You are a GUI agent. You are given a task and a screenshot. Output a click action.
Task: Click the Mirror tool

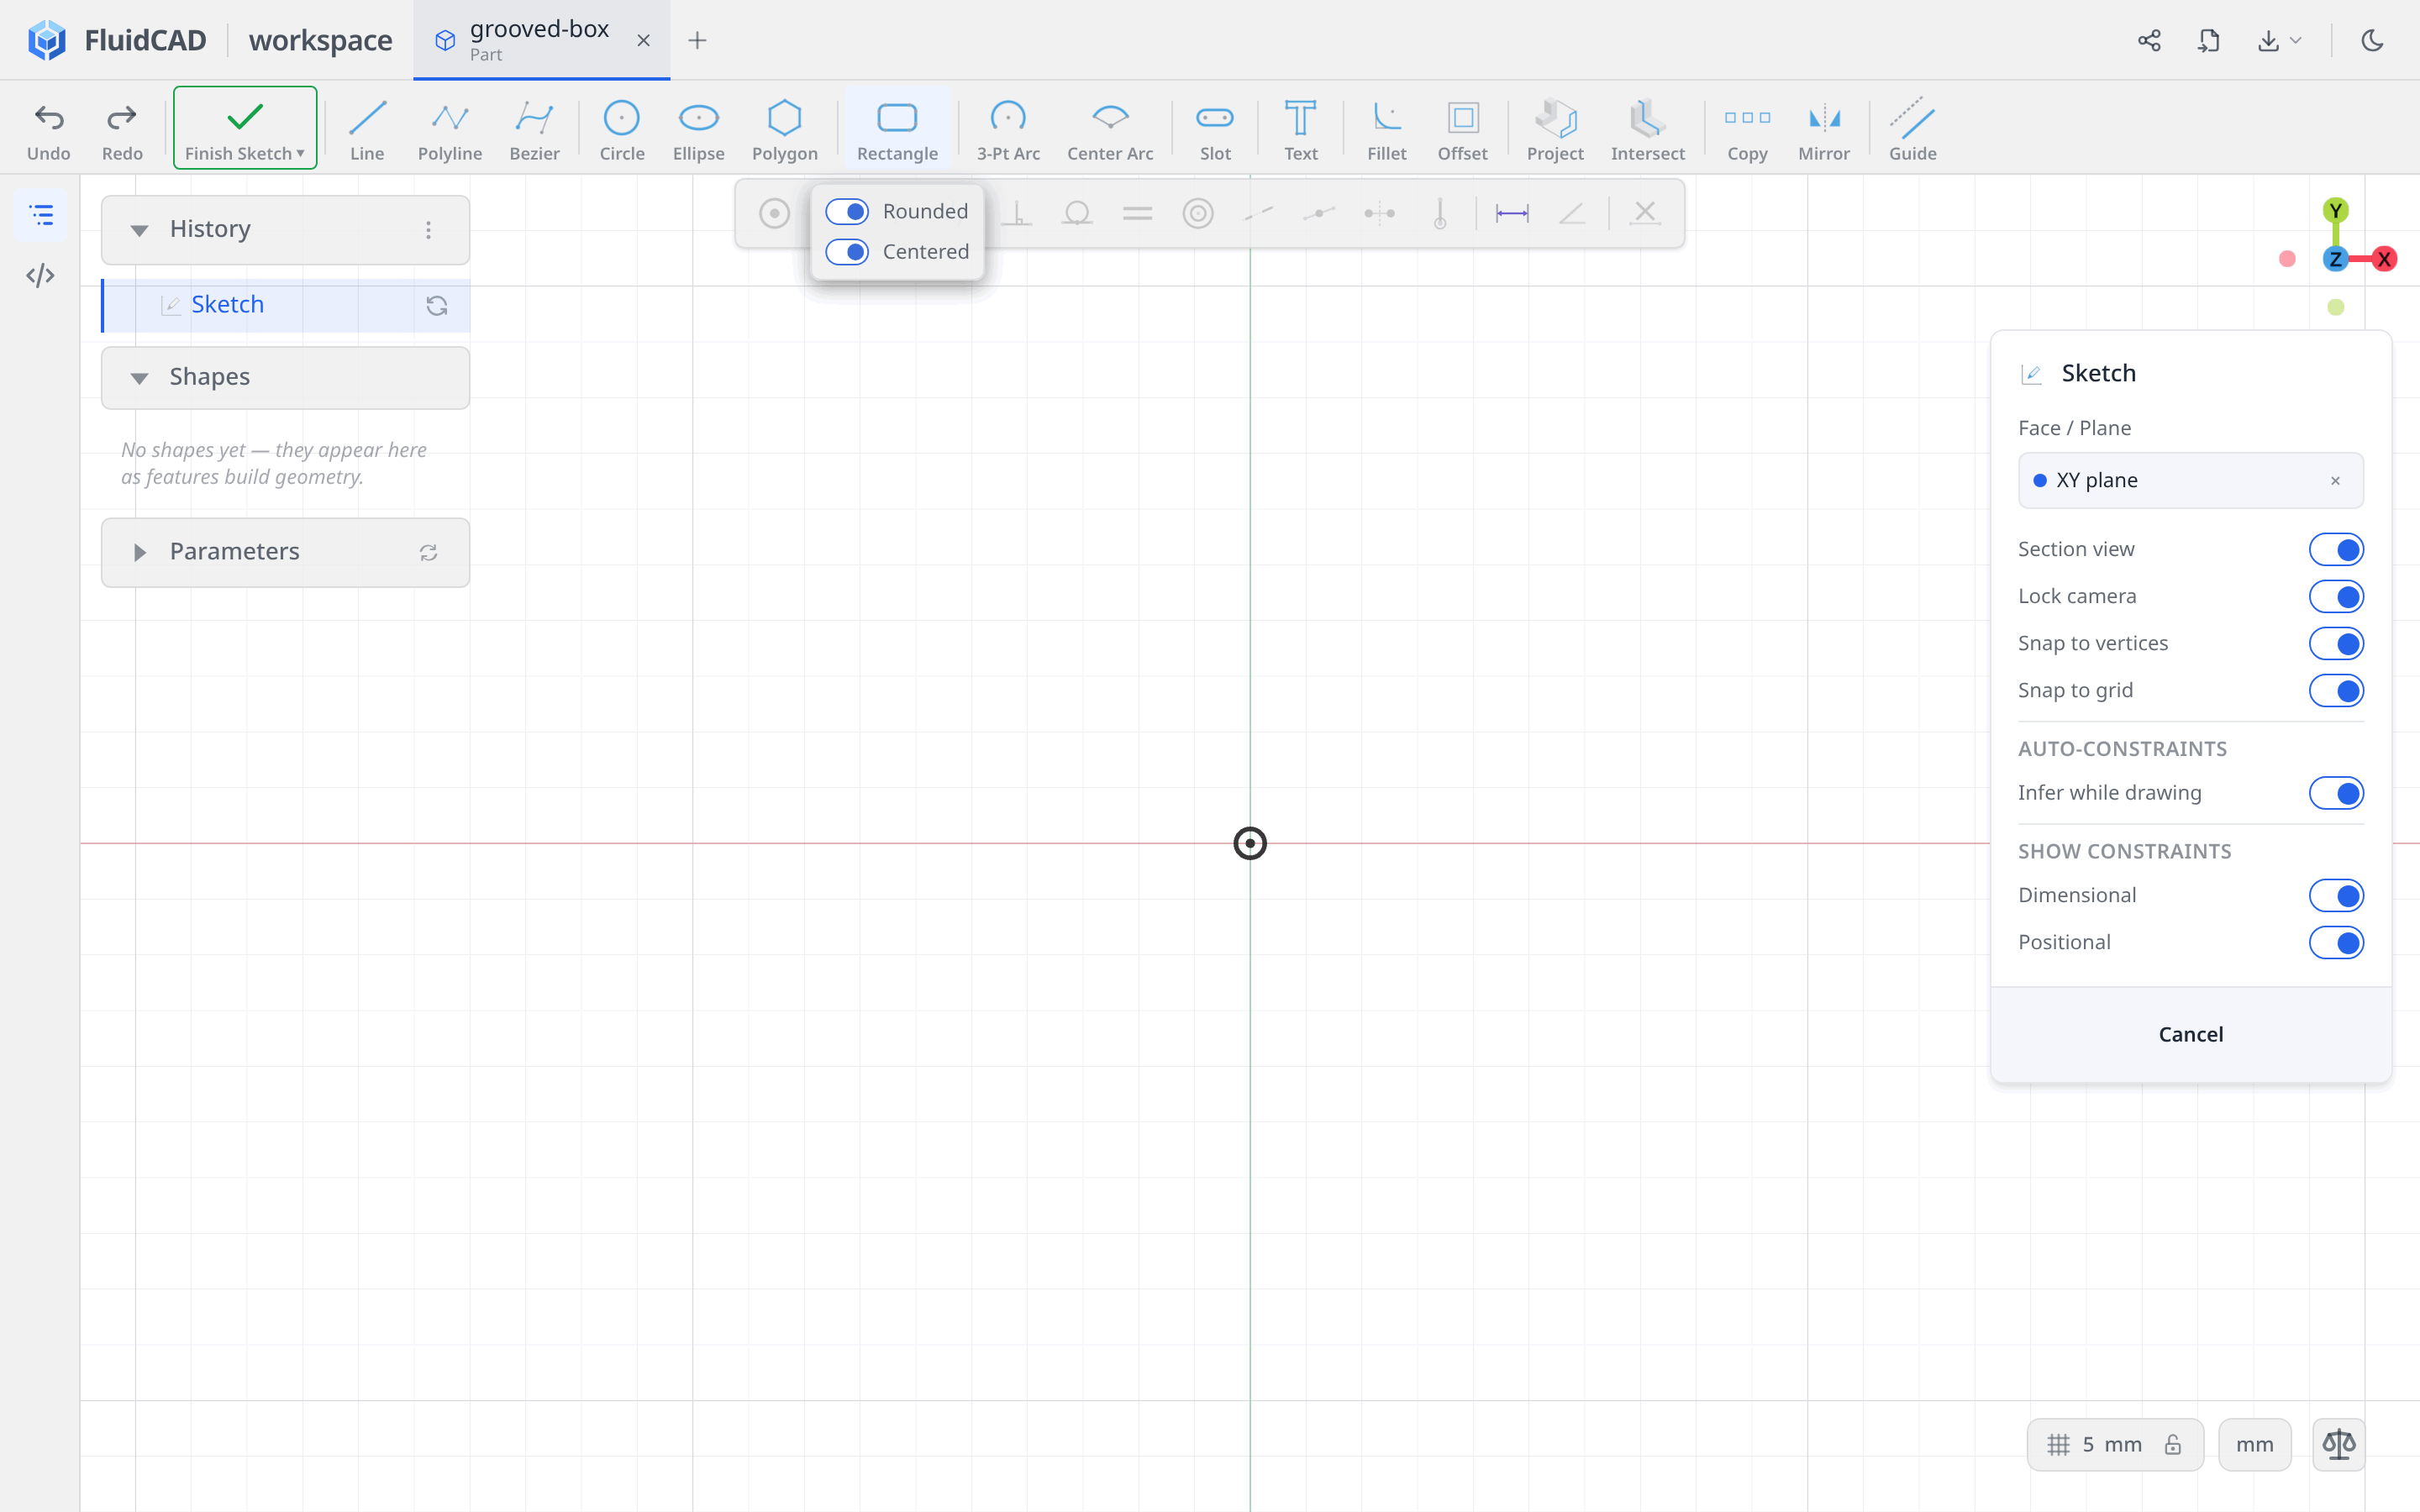(x=1824, y=129)
